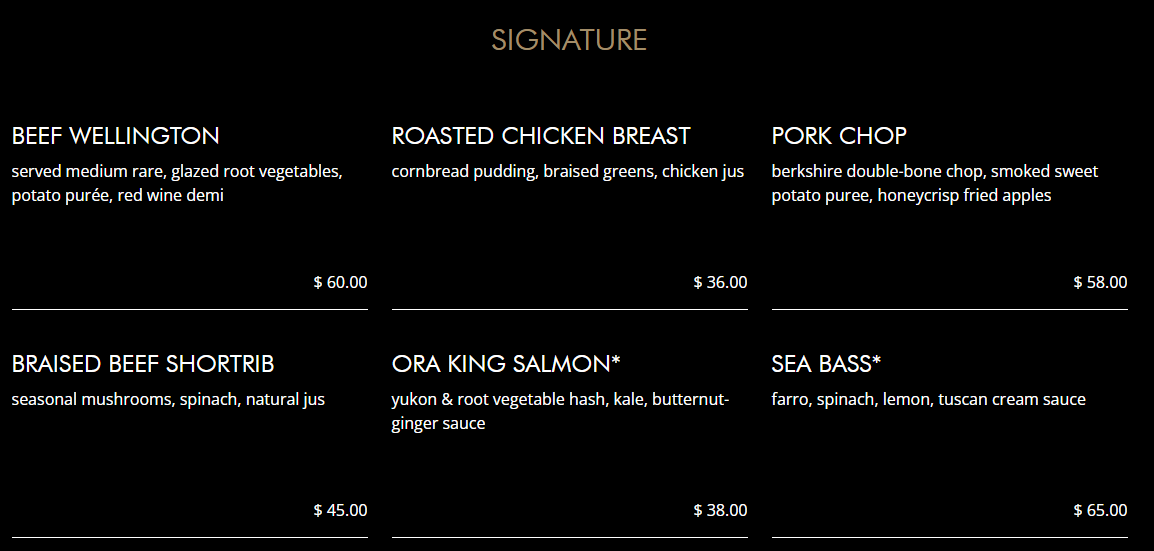
Task: Click the farro, spinach, lemon description
Action: [x=928, y=400]
